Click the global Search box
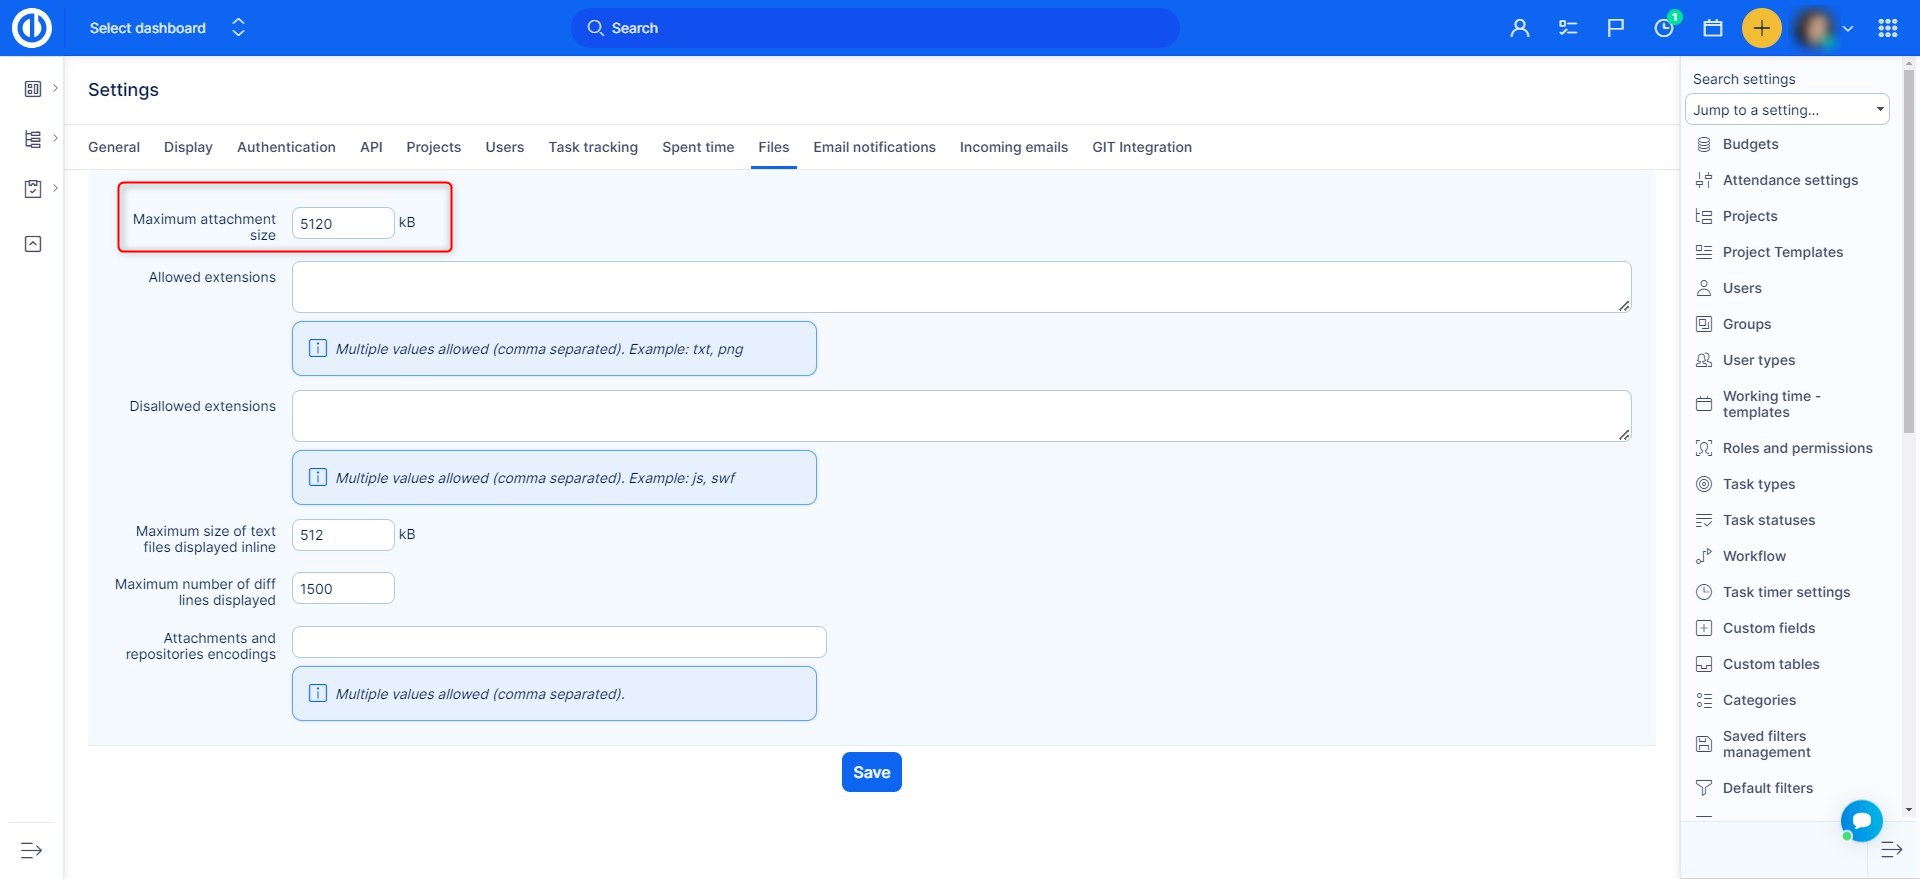1920x879 pixels. tap(875, 28)
